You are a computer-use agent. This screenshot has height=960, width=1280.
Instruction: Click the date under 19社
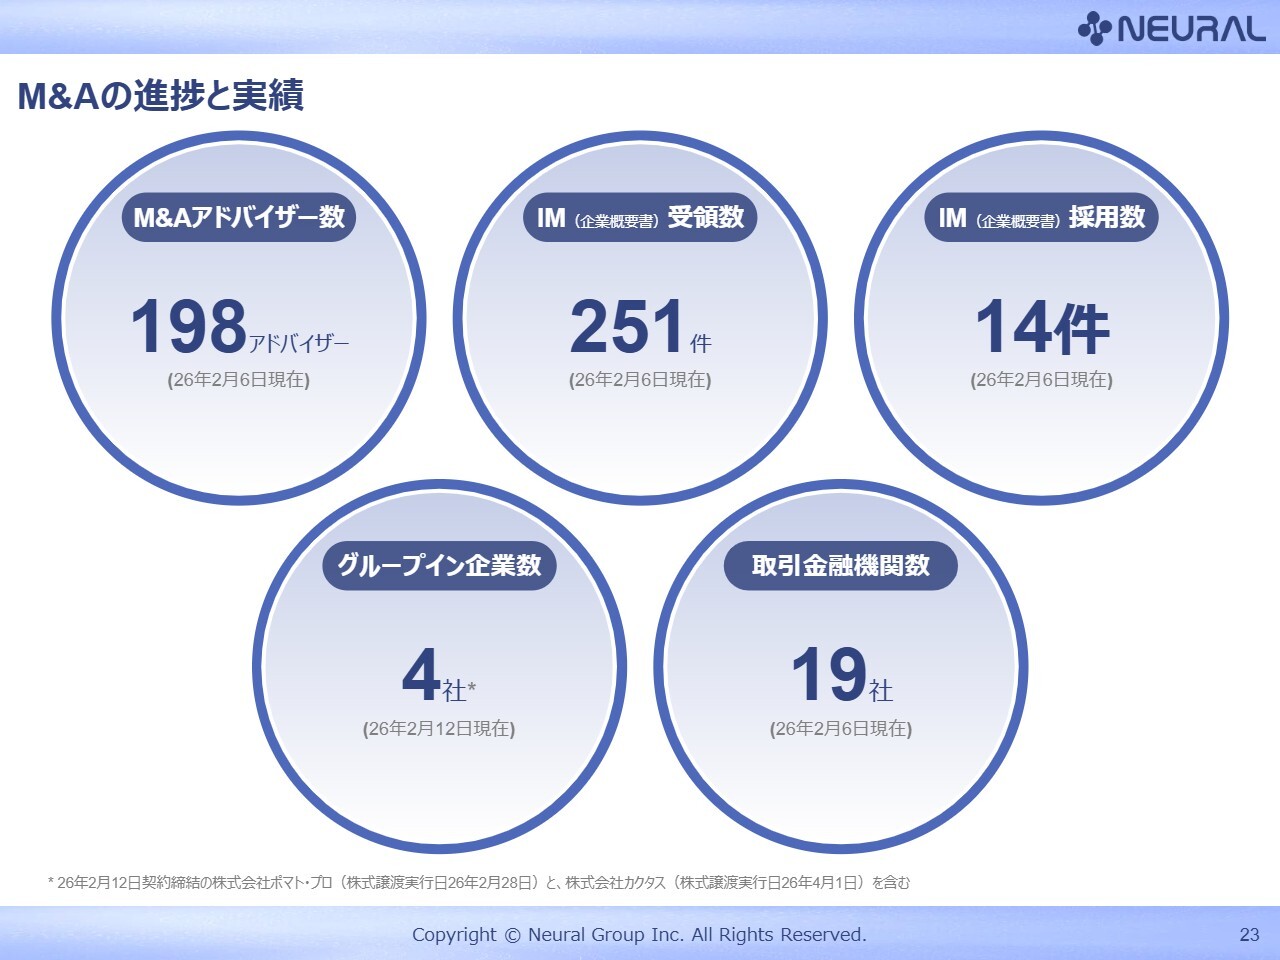tap(841, 729)
